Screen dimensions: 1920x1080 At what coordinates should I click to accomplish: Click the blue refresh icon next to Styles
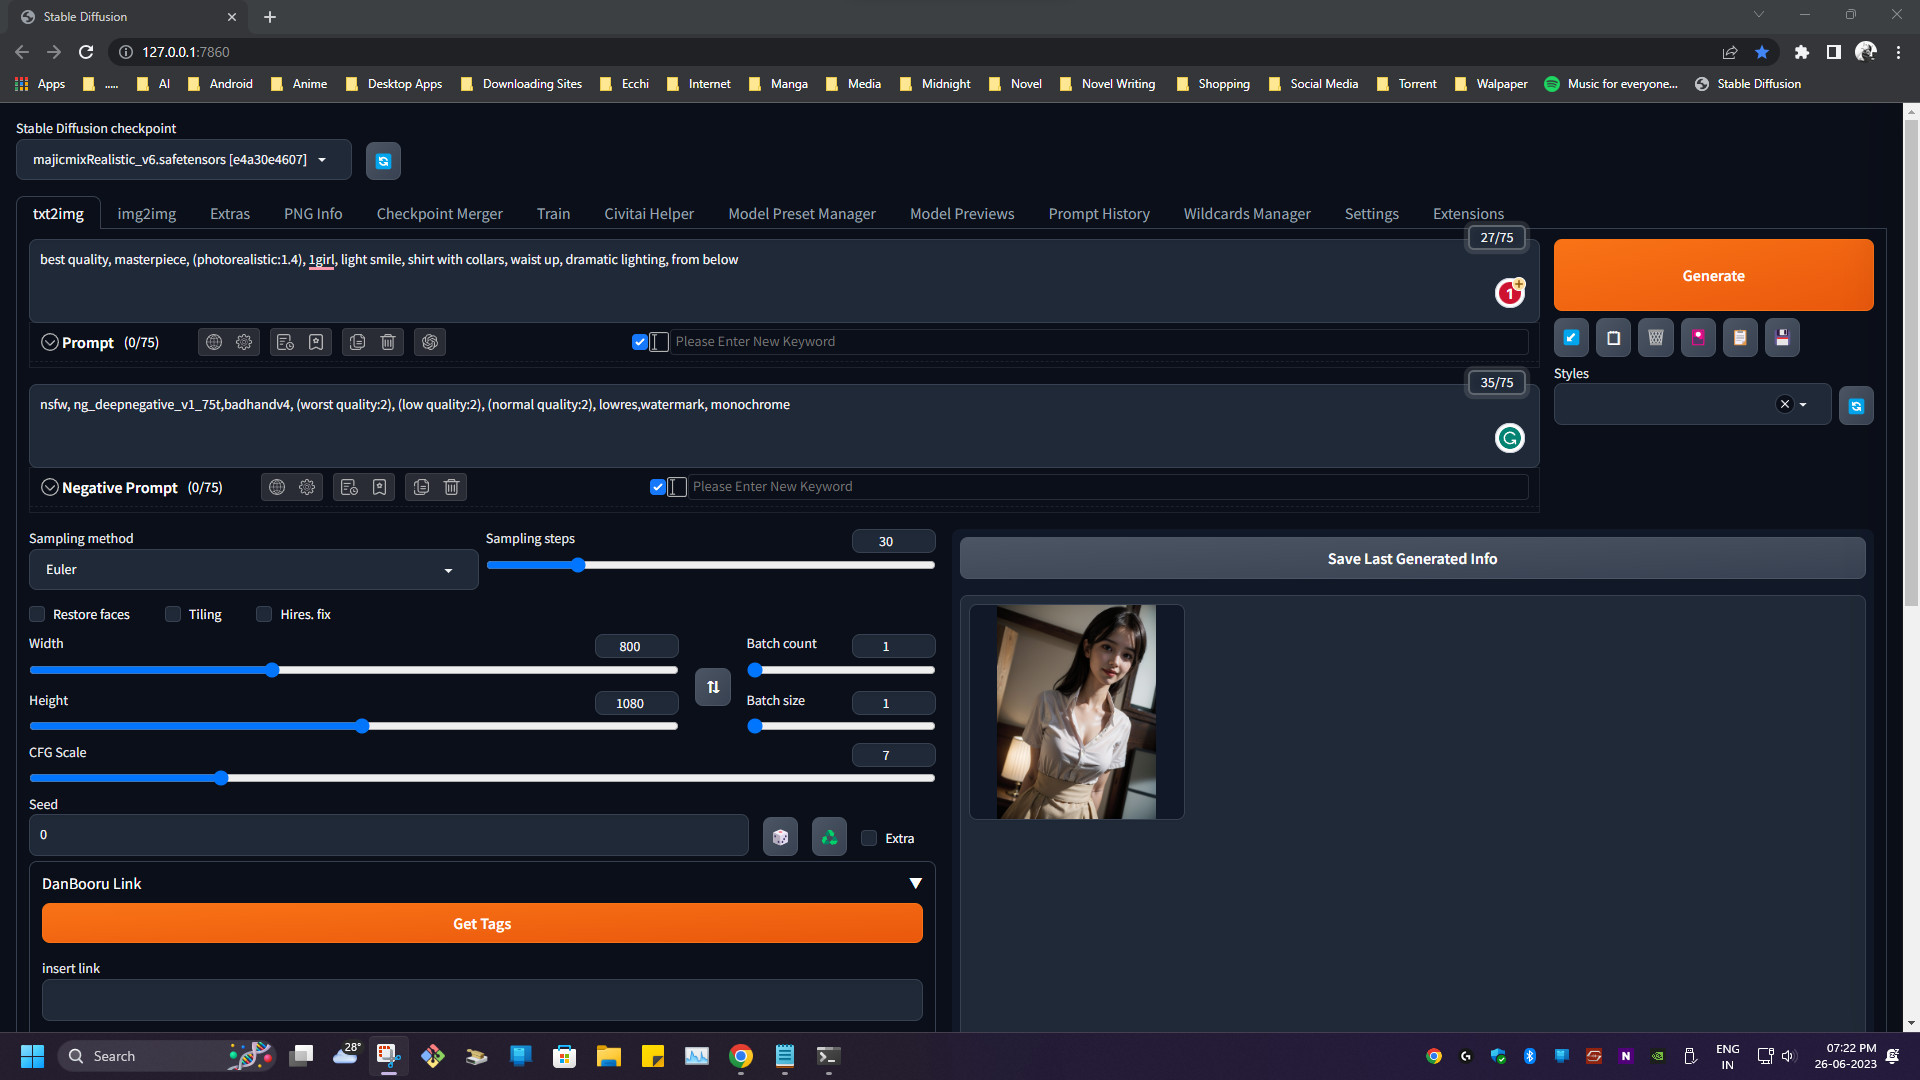click(1855, 405)
